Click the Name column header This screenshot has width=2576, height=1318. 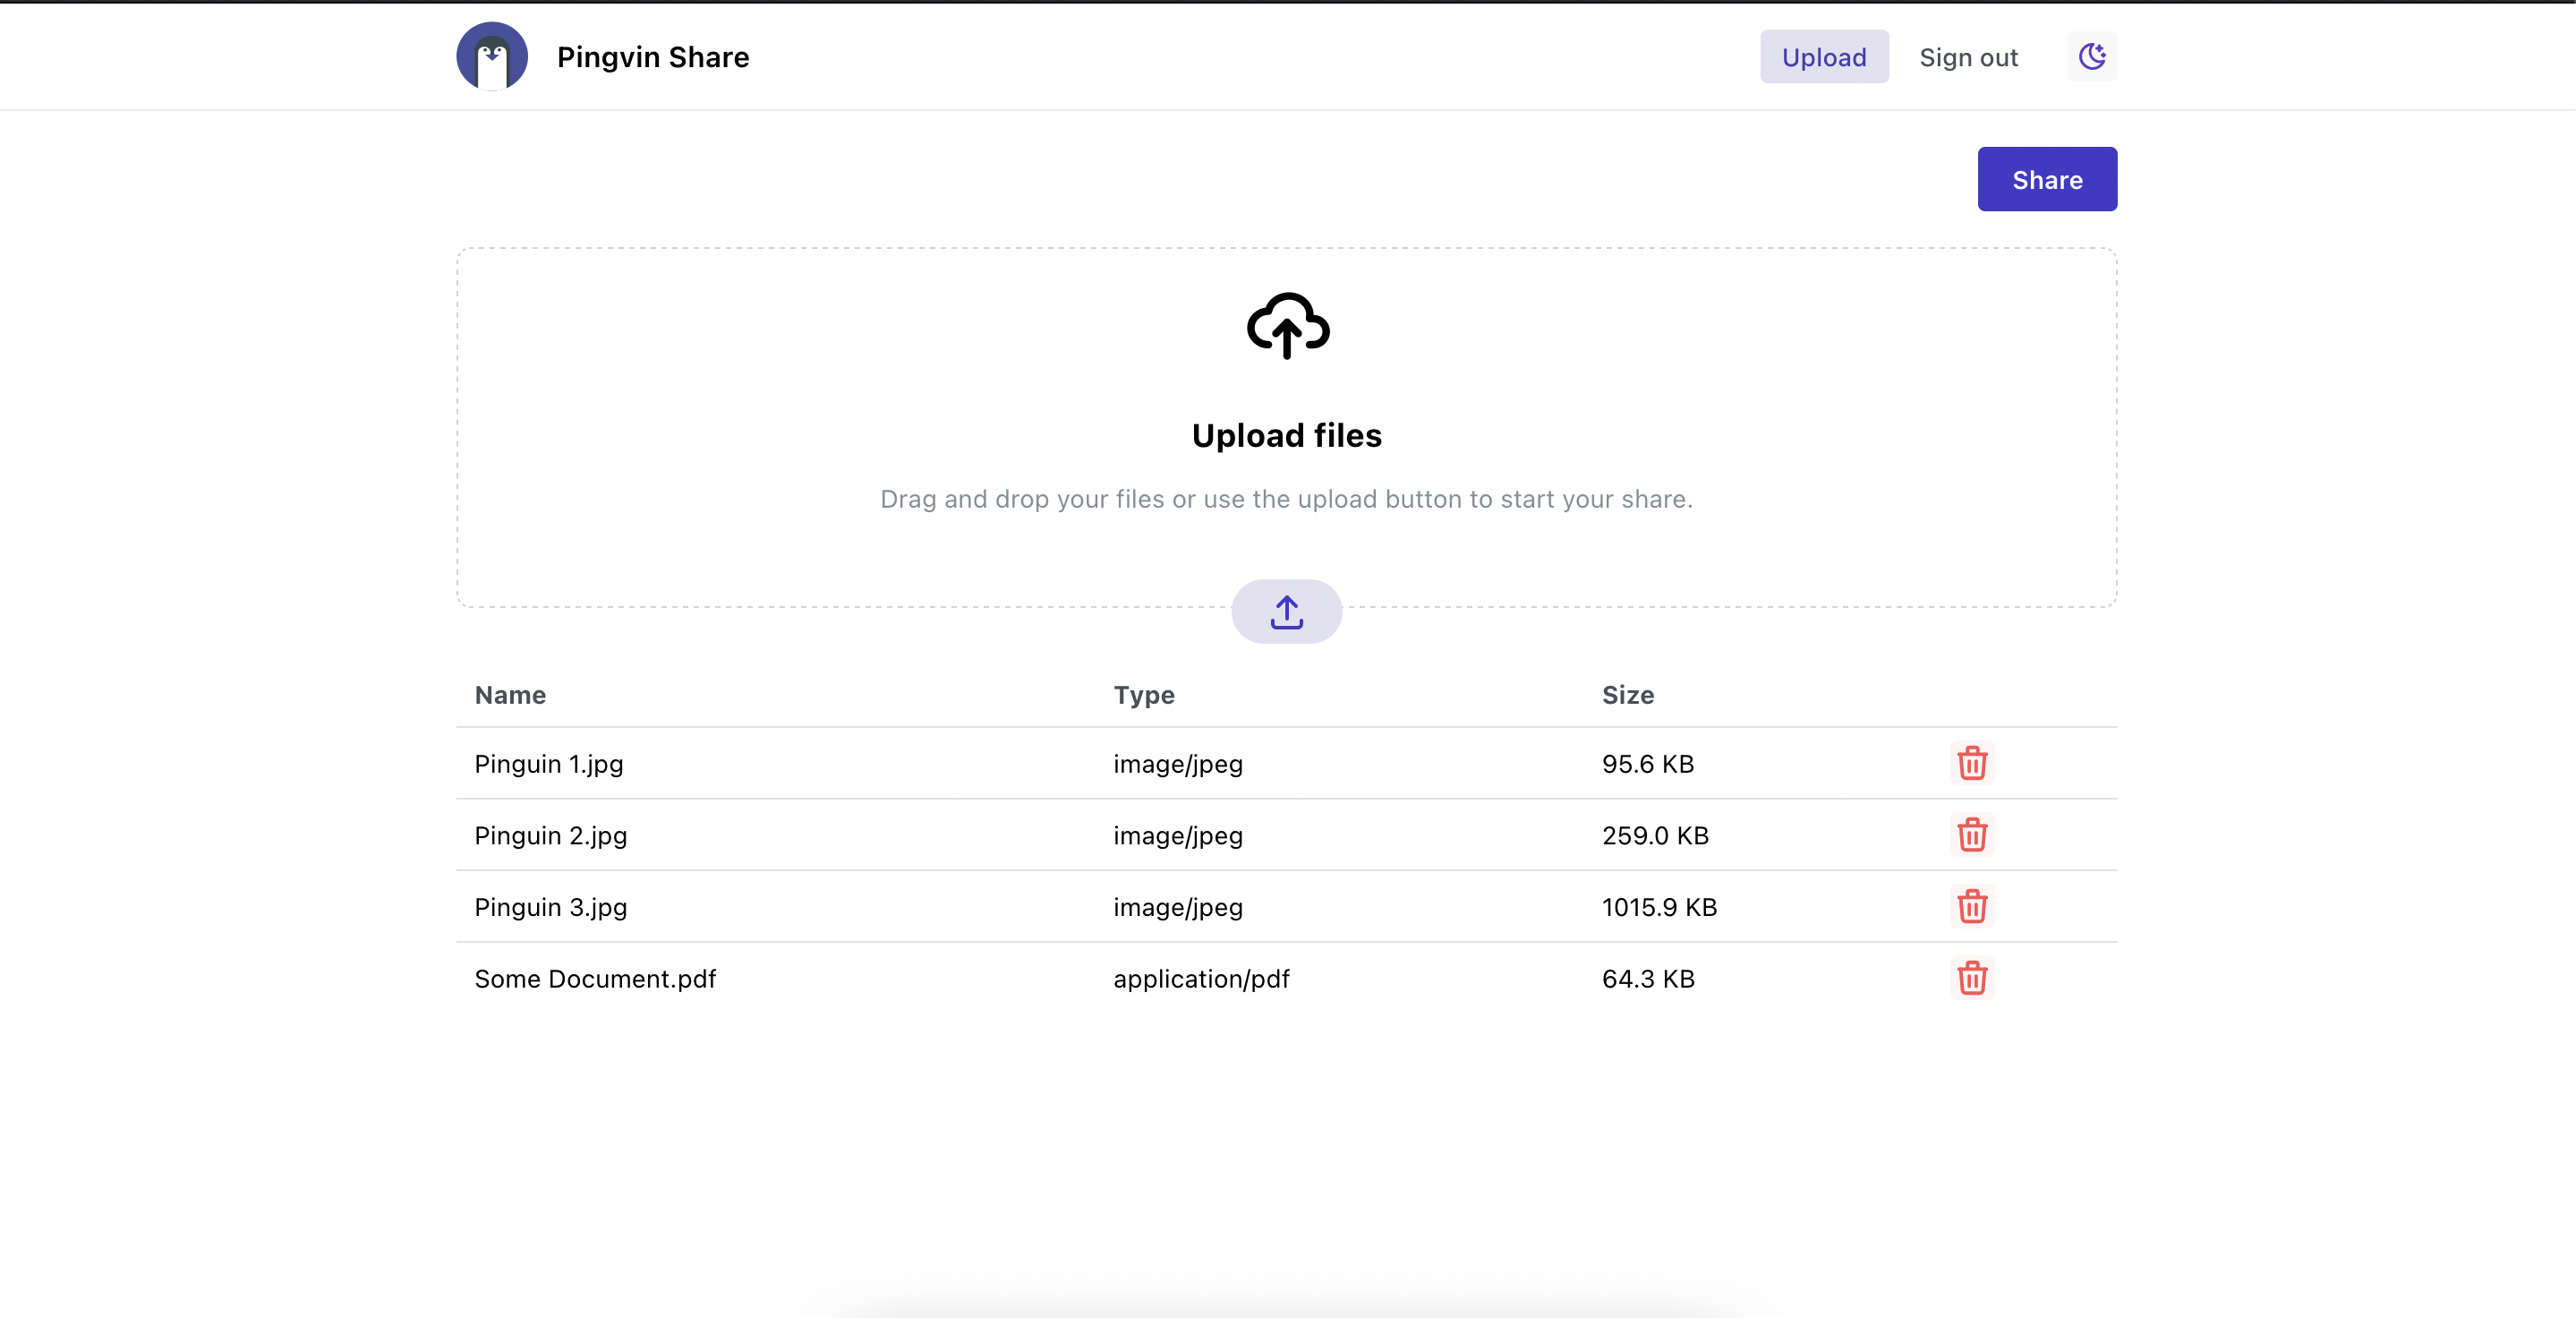coord(510,695)
